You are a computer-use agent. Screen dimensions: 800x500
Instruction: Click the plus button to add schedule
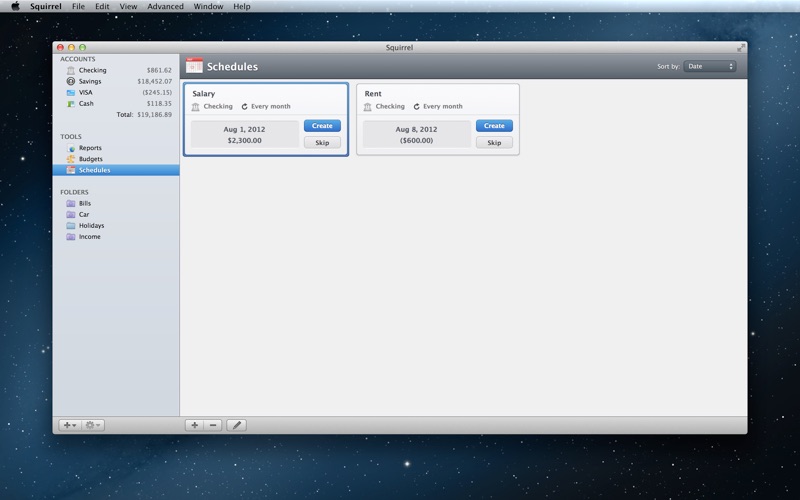(x=194, y=425)
